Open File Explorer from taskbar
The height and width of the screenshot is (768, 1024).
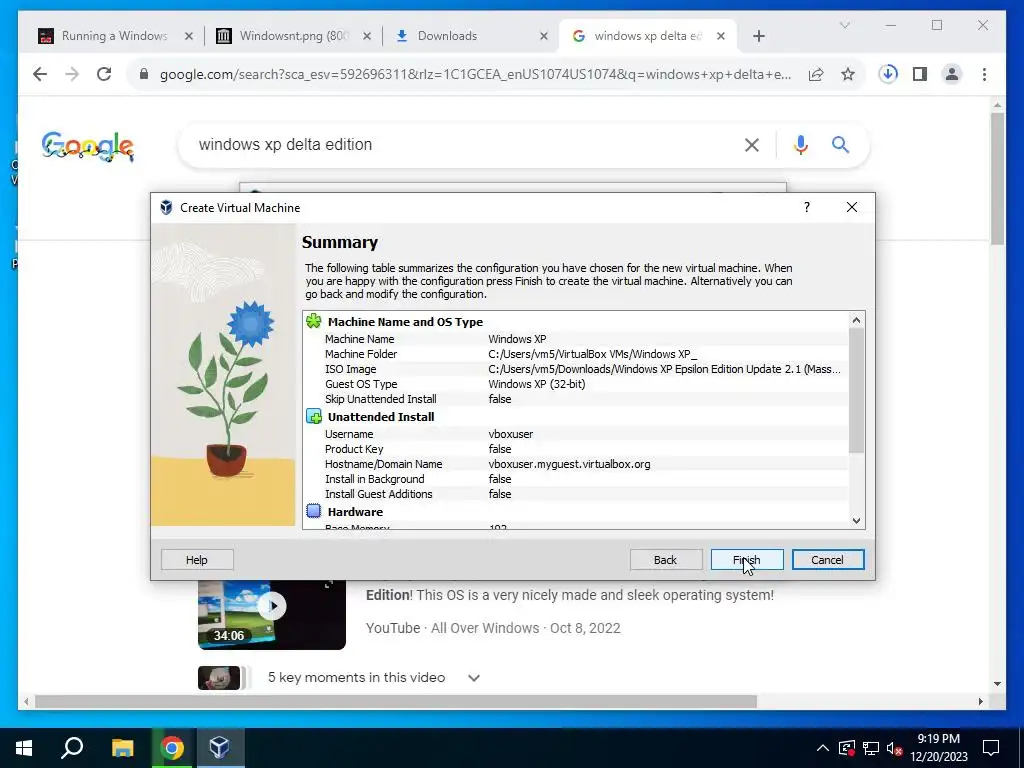click(x=122, y=748)
